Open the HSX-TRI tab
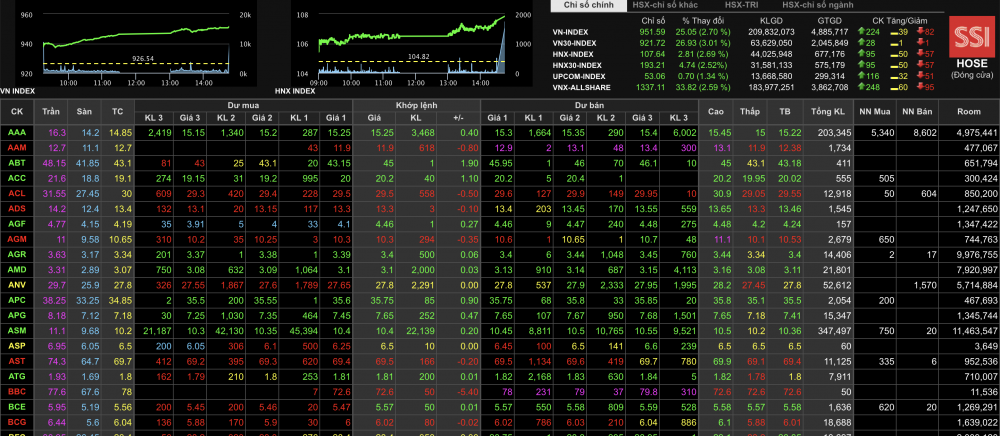The height and width of the screenshot is (436, 1000). tap(740, 6)
